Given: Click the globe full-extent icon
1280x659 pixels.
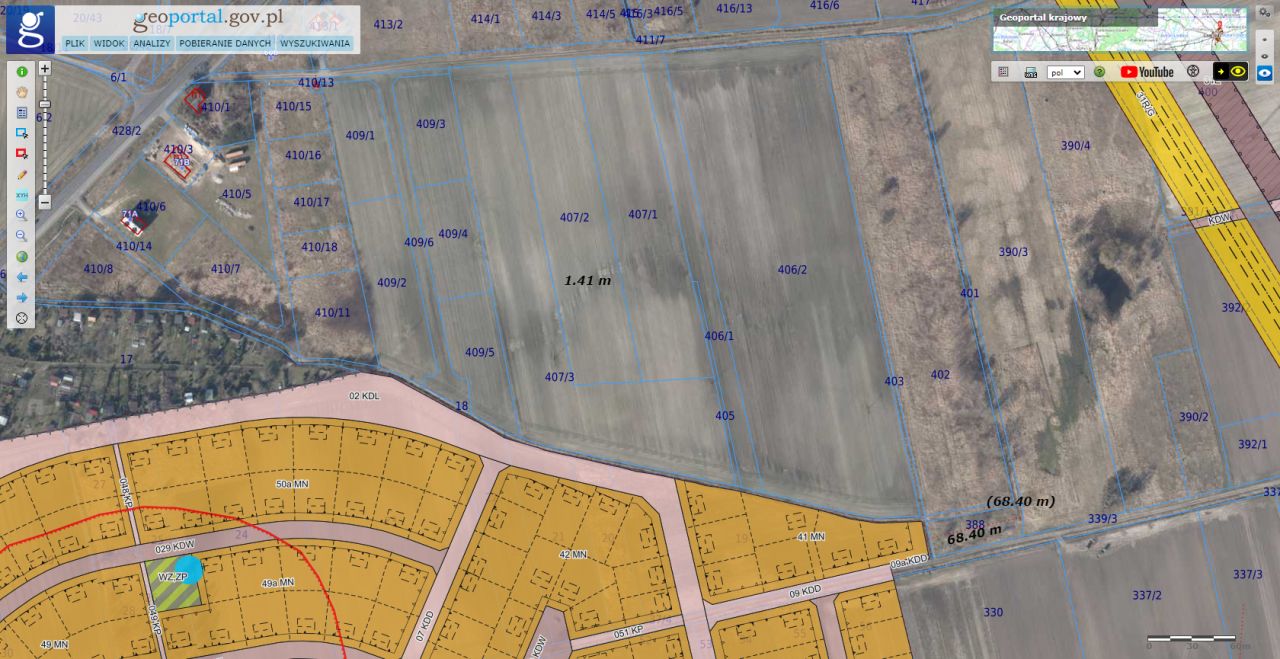Looking at the screenshot, I should [x=21, y=256].
